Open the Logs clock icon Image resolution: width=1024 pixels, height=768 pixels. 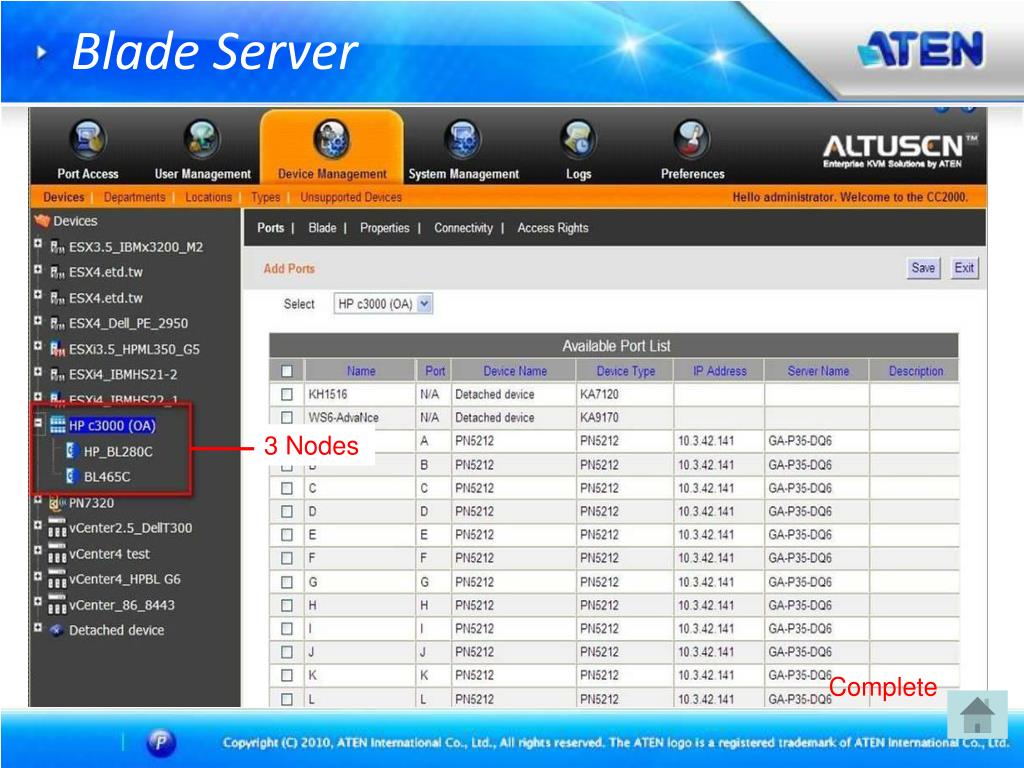click(578, 139)
